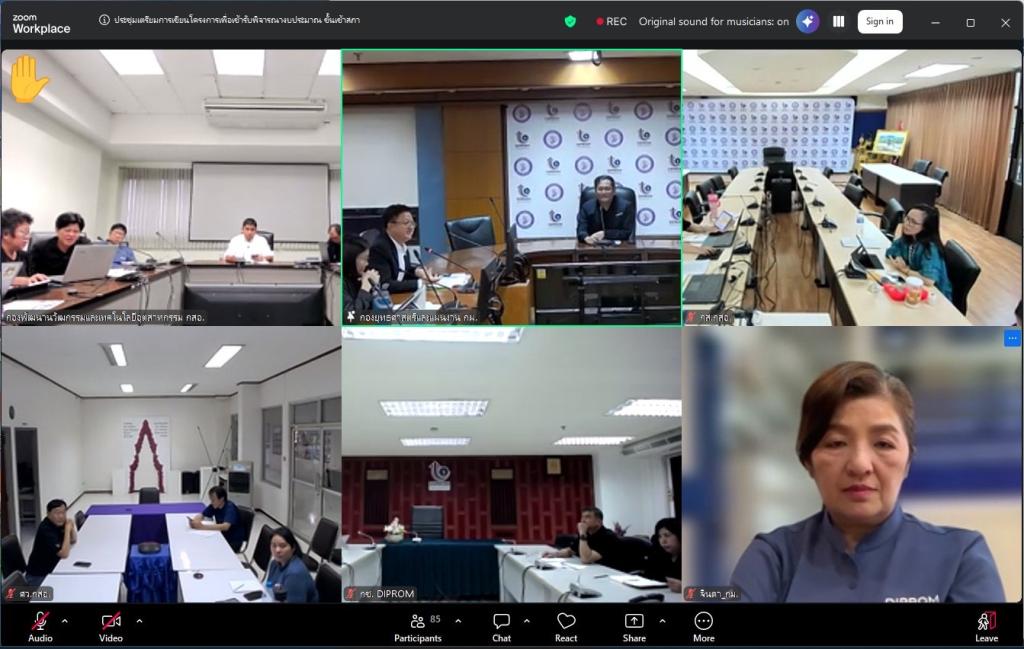The width and height of the screenshot is (1024, 649).
Task: Open the blue three-dot menu on the woman's video tile
Action: click(1012, 338)
